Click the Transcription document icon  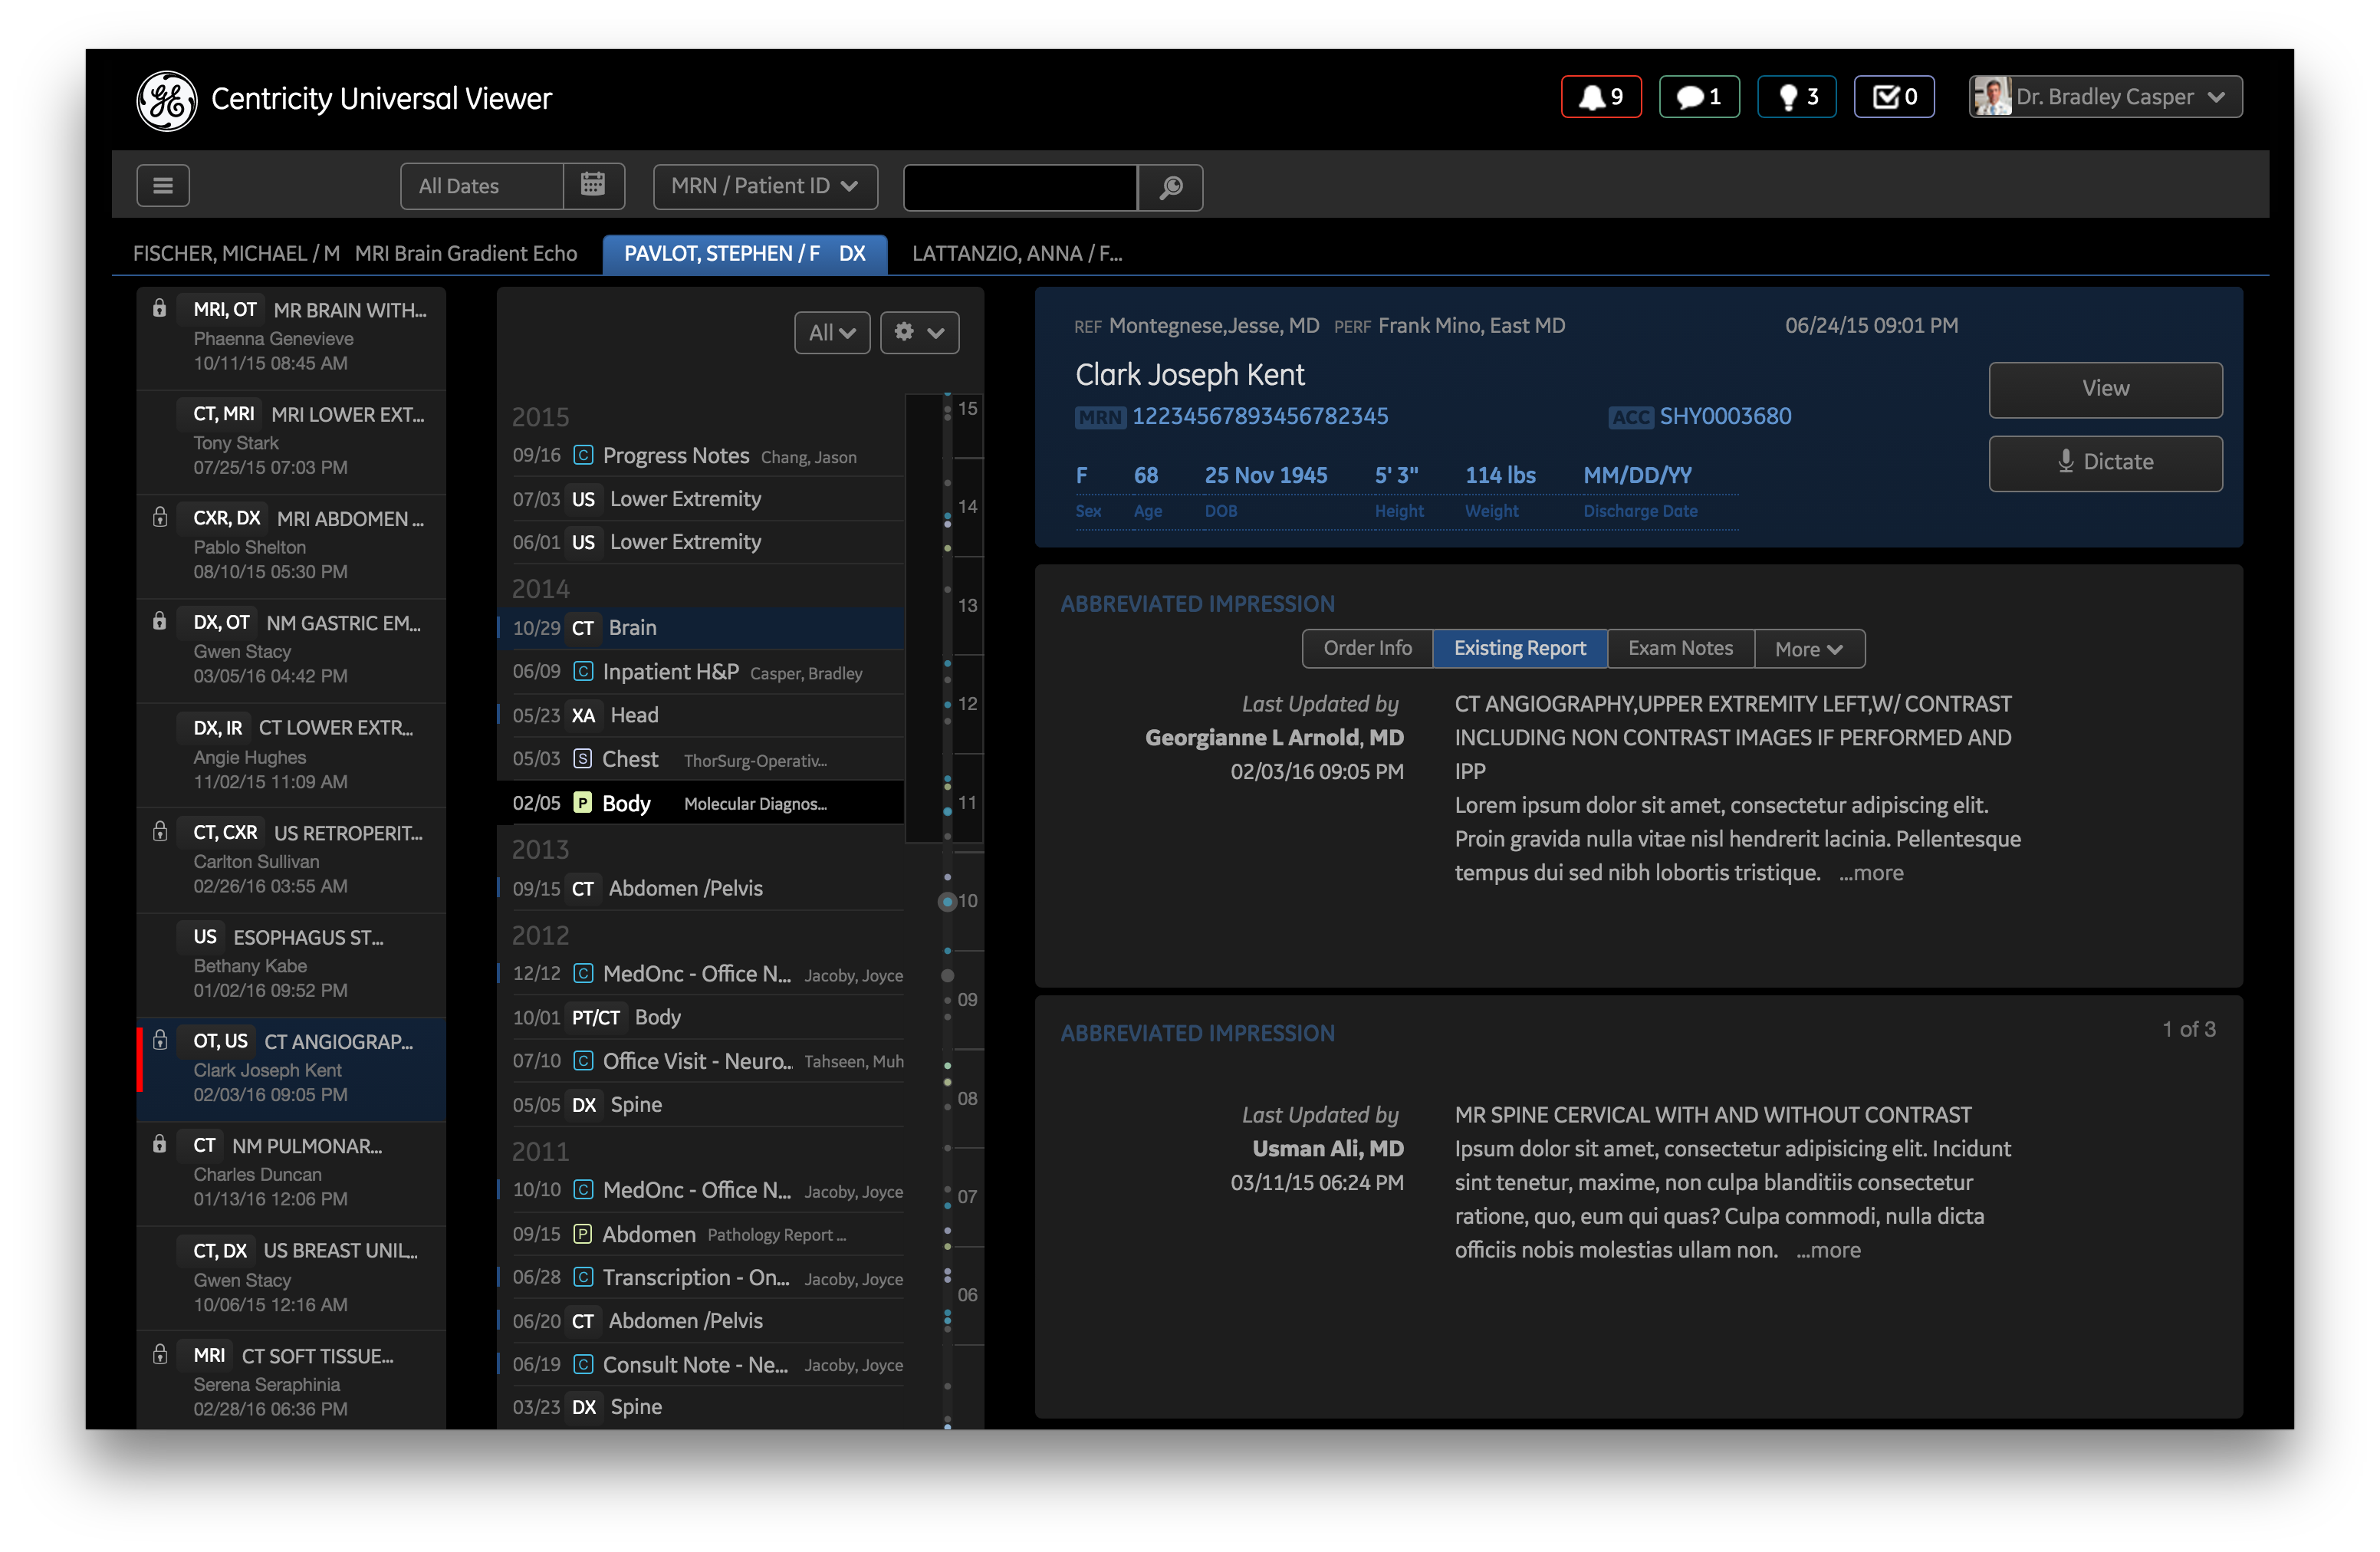click(583, 1277)
